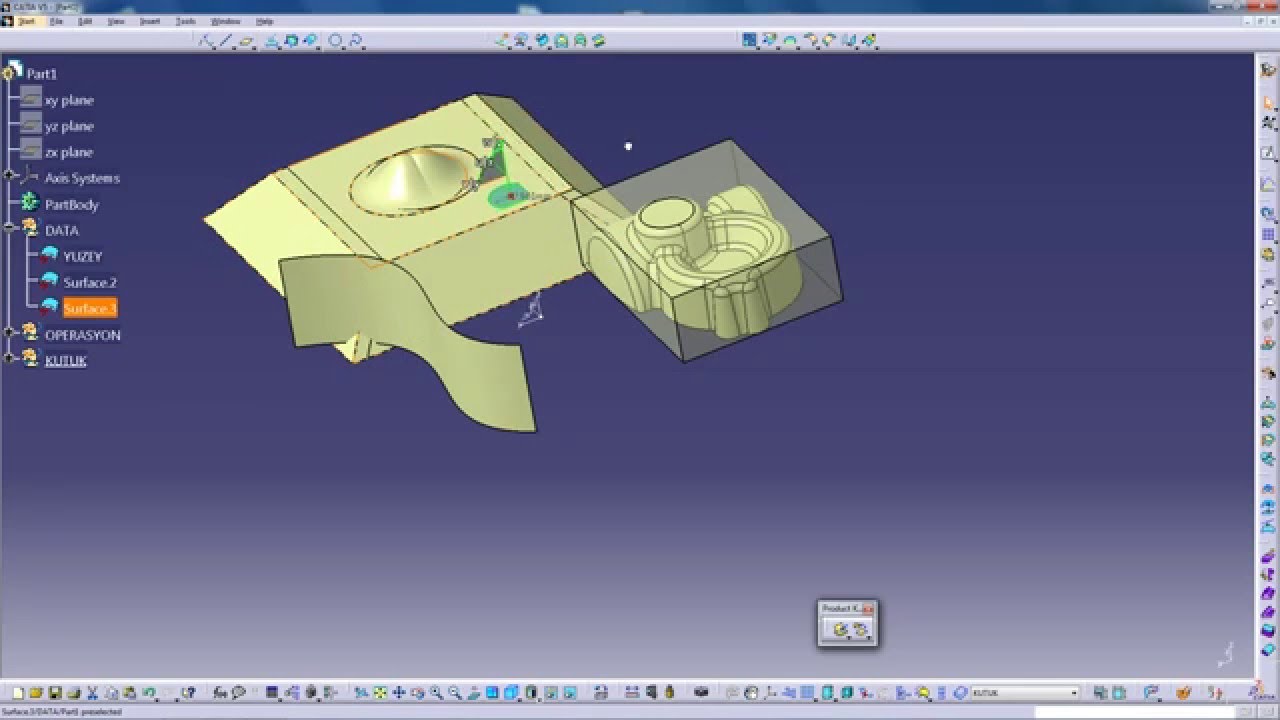
Task: Click second icon in Product Knowledge toolbar
Action: [859, 629]
